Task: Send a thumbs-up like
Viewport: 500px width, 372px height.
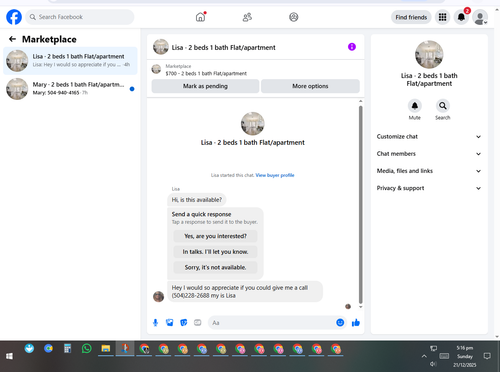Action: click(x=356, y=323)
